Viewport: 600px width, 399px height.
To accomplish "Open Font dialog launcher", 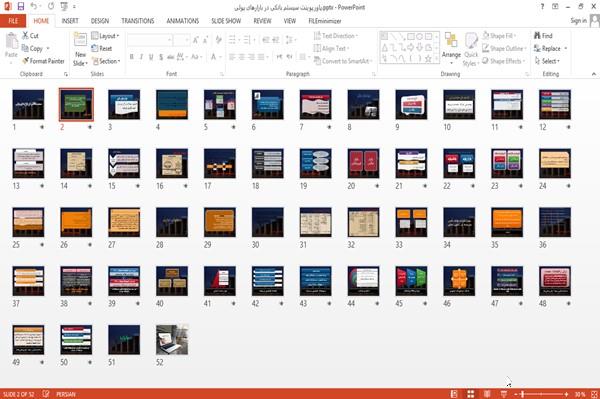I will pos(221,74).
